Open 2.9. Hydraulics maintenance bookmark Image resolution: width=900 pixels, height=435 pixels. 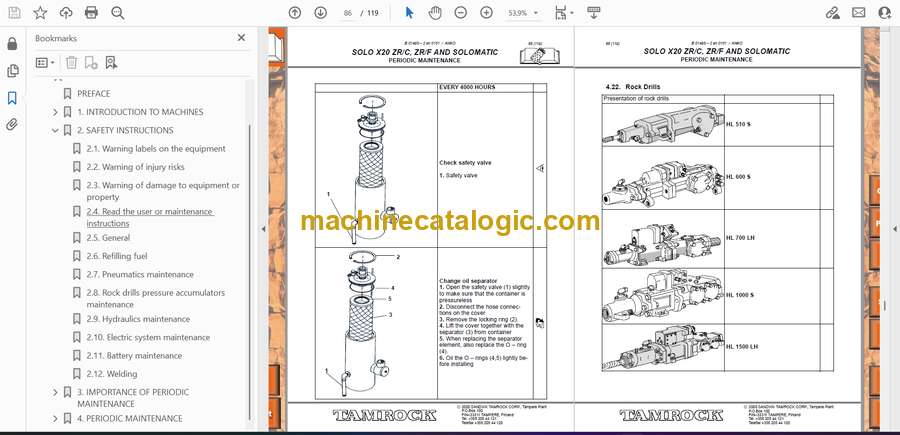click(138, 319)
